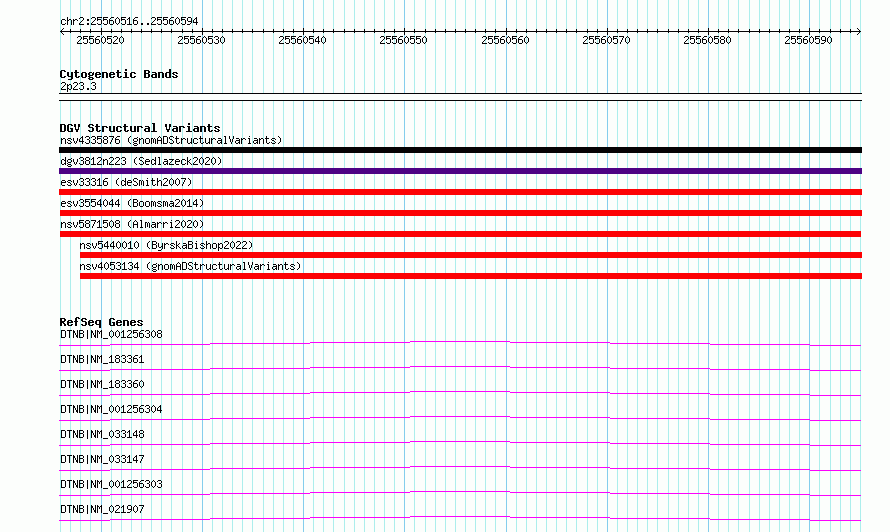Screen dimensions: 890x532
Task: Click the DTNB|NM_183361 transcript label
Action: [102, 359]
